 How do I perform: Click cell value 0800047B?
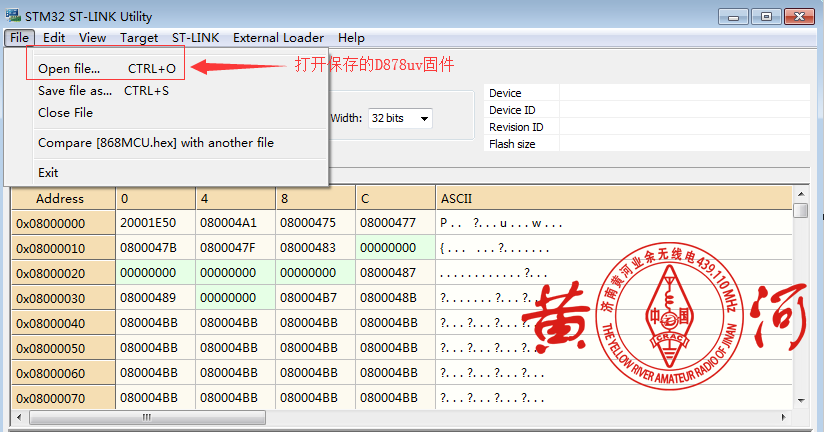(156, 248)
